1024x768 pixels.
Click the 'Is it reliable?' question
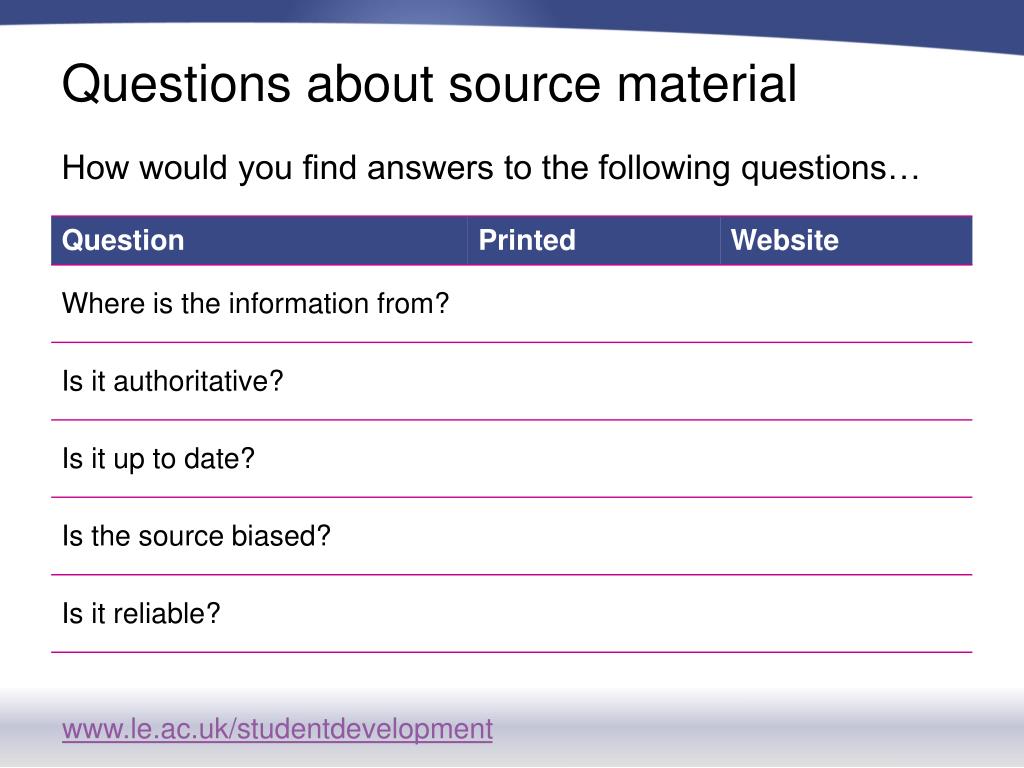tap(141, 613)
